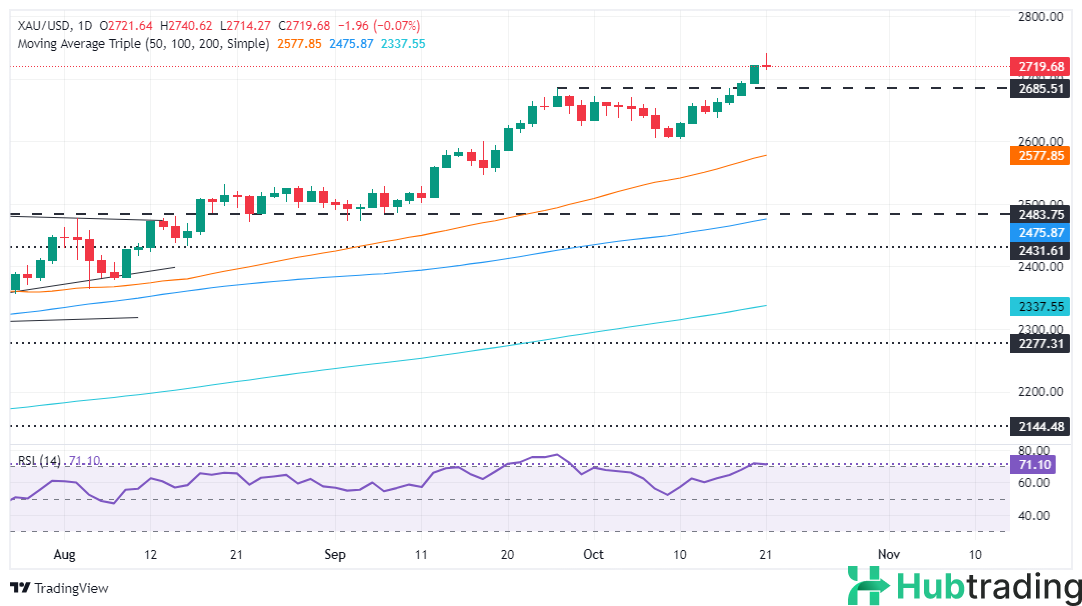Click the teal 2337.55 200-SMA price tag

pos(1040,306)
